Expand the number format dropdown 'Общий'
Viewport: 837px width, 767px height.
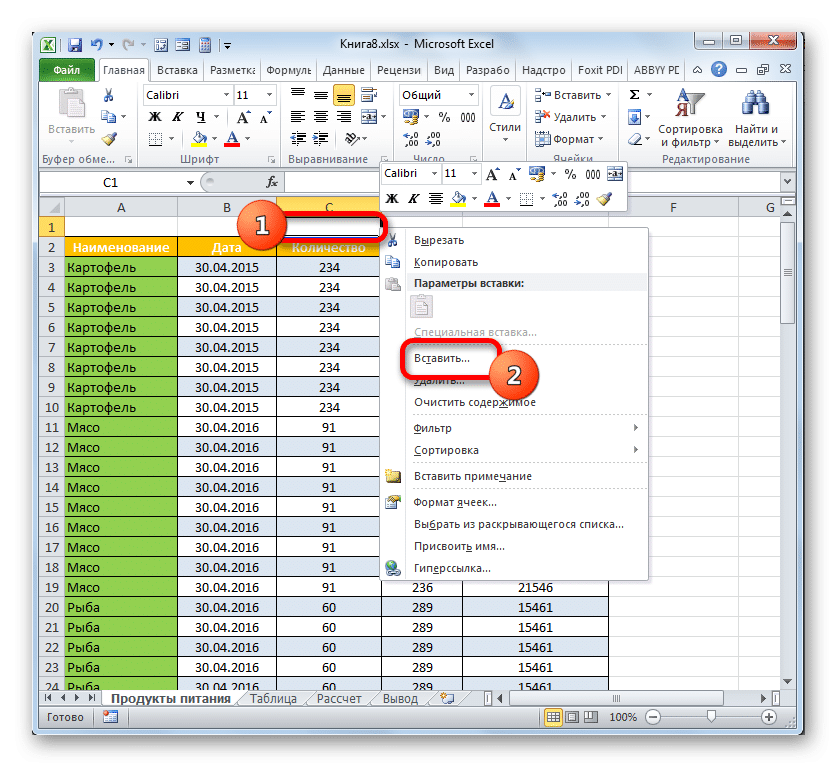[x=471, y=95]
